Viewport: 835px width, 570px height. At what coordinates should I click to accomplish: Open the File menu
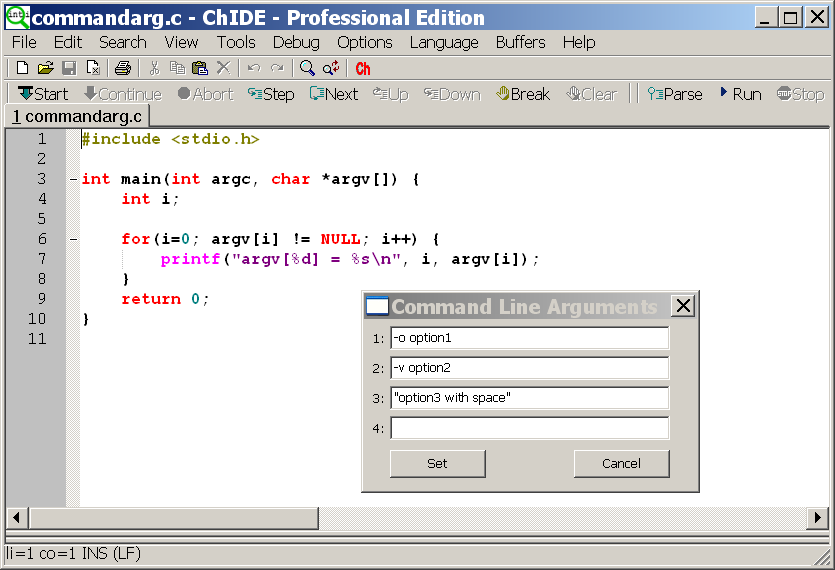[24, 42]
